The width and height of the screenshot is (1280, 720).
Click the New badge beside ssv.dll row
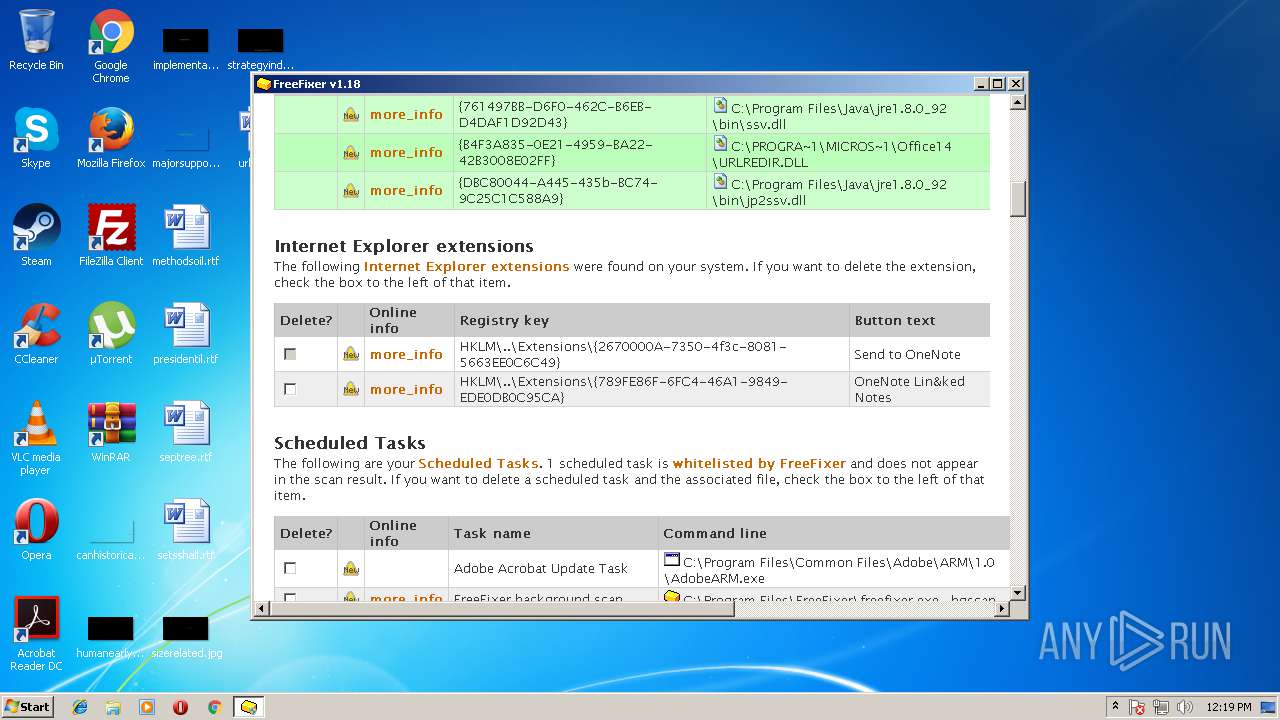pyautogui.click(x=351, y=115)
